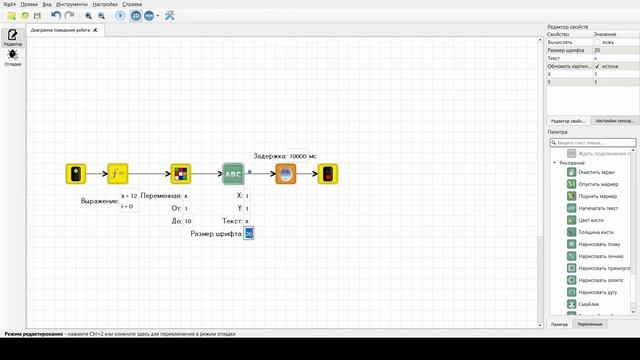Select Нарисовать прямоугольник in the palette

pyautogui.click(x=598, y=268)
